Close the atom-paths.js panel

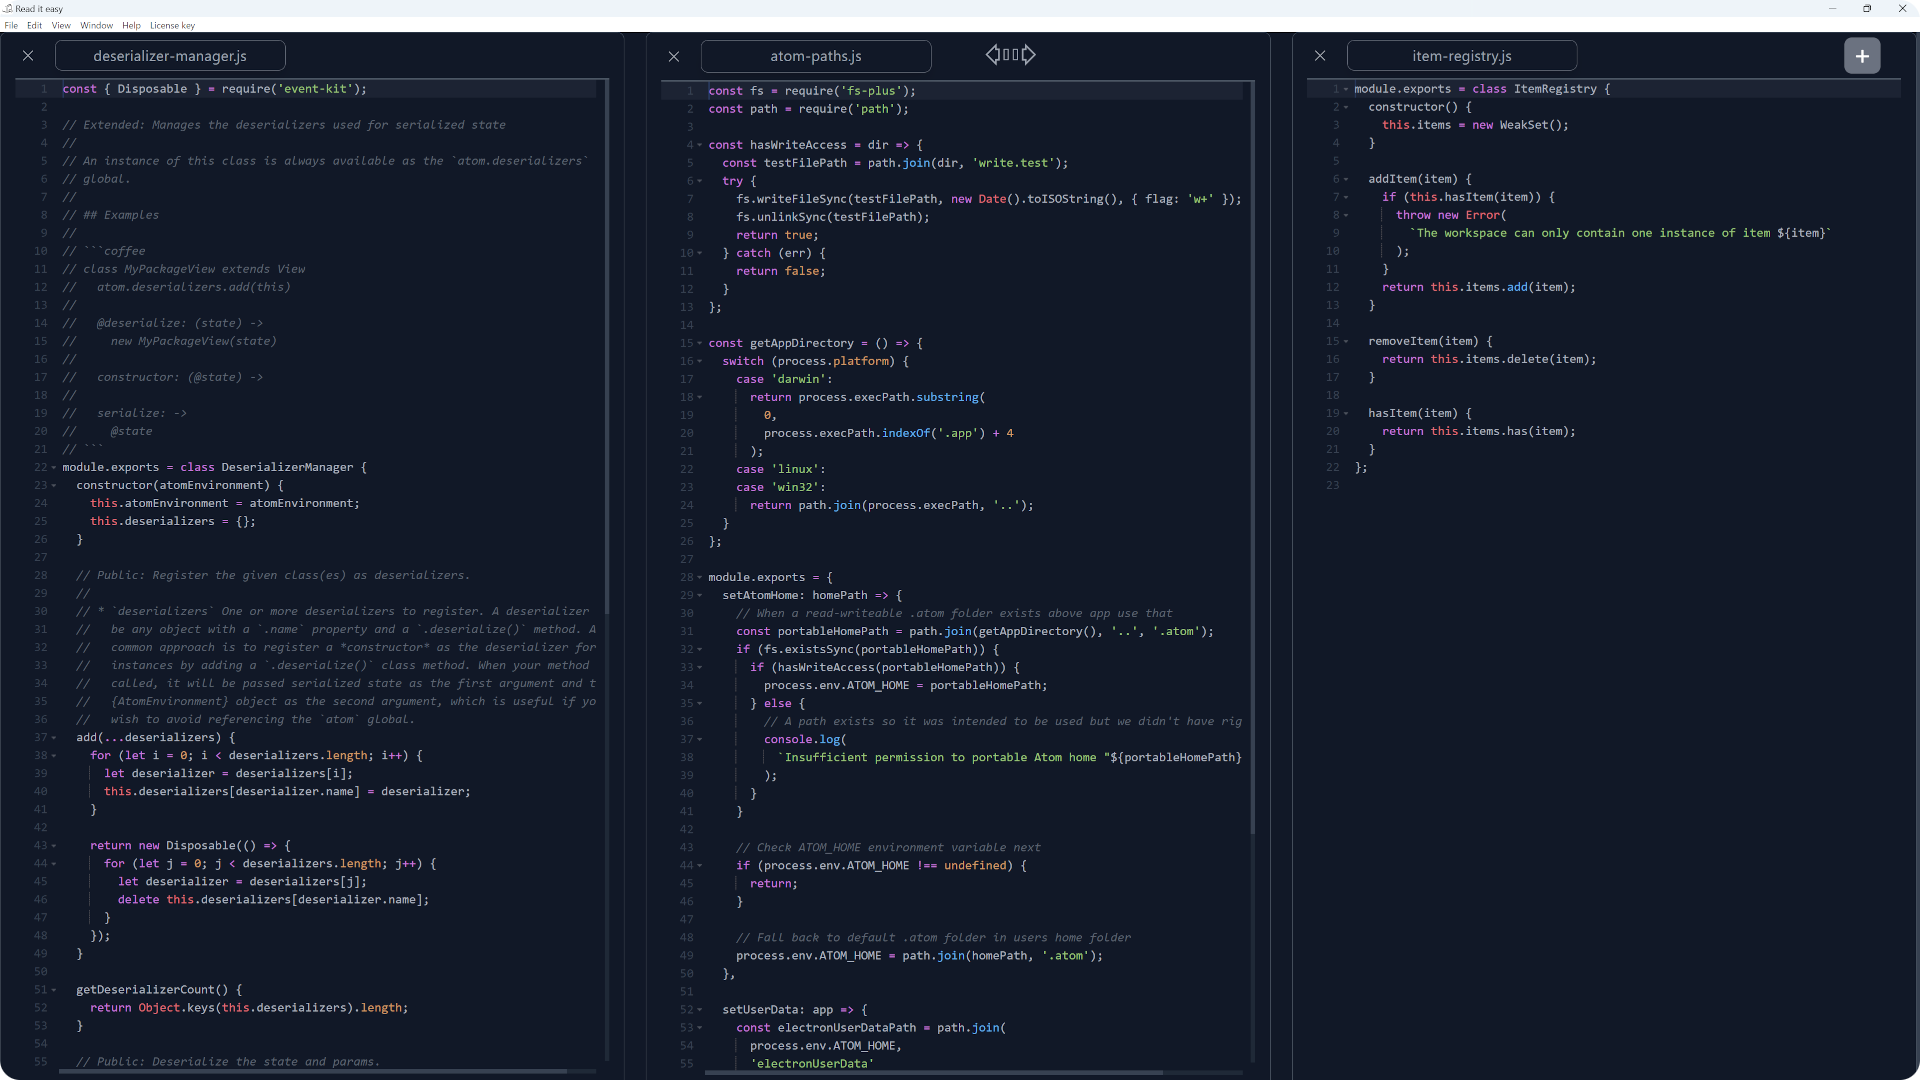pyautogui.click(x=674, y=56)
